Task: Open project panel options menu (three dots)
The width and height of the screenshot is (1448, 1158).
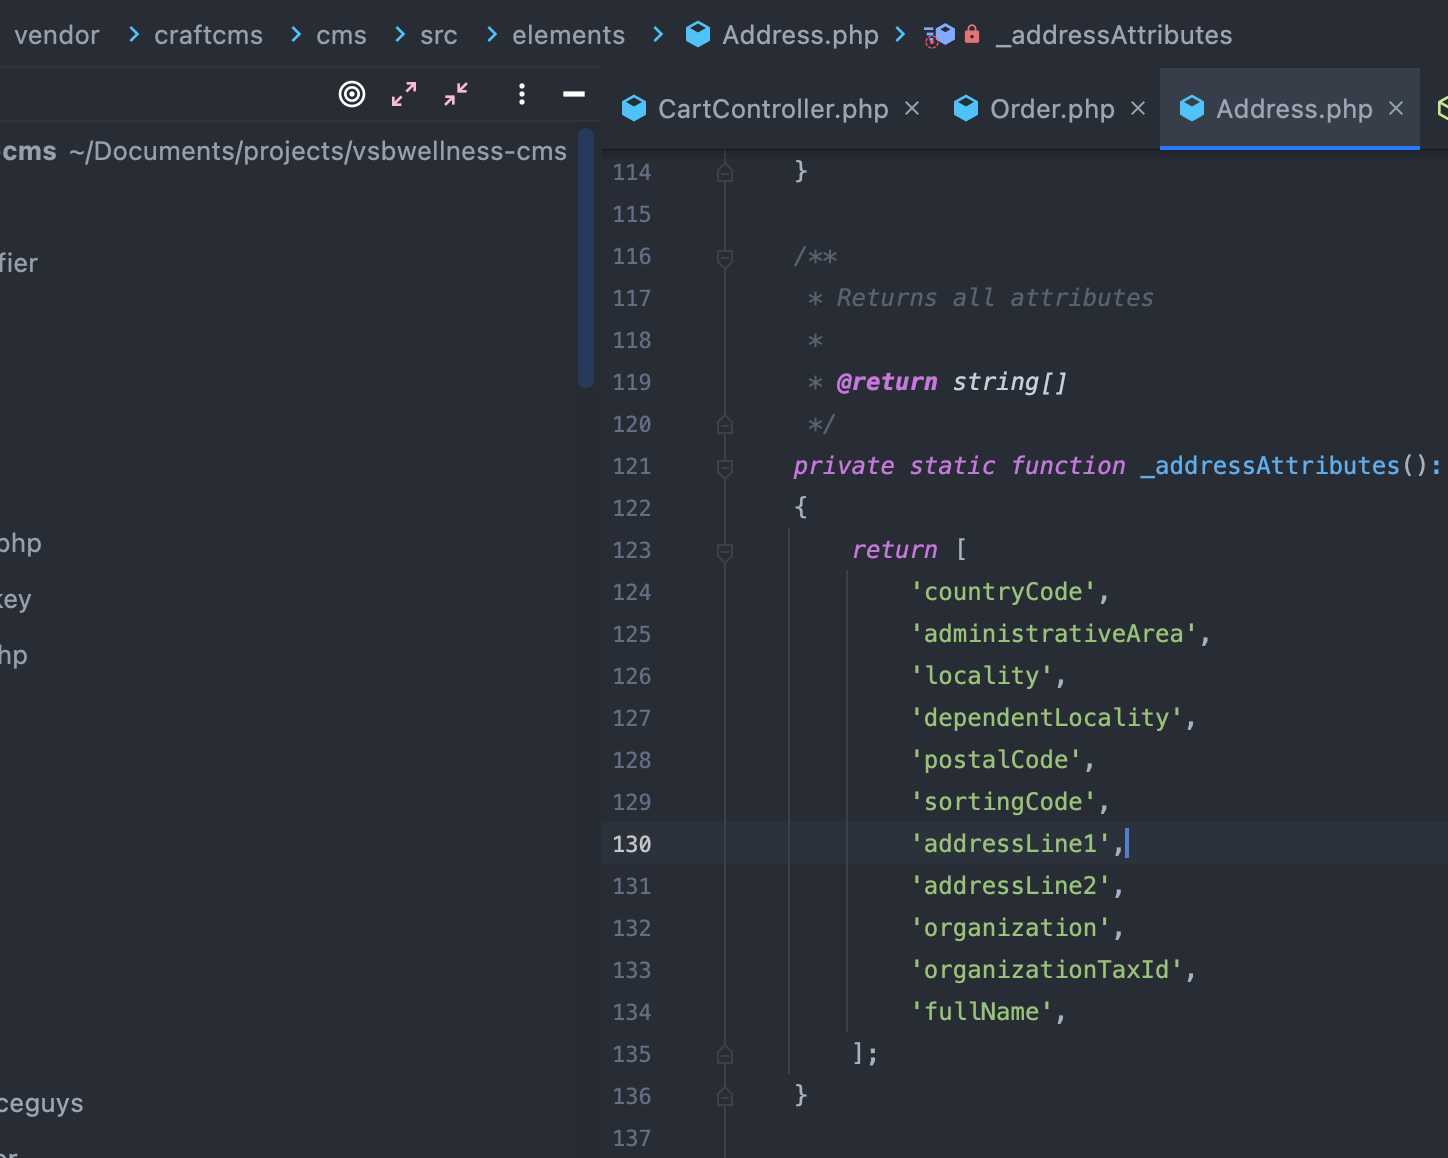Action: coord(522,94)
